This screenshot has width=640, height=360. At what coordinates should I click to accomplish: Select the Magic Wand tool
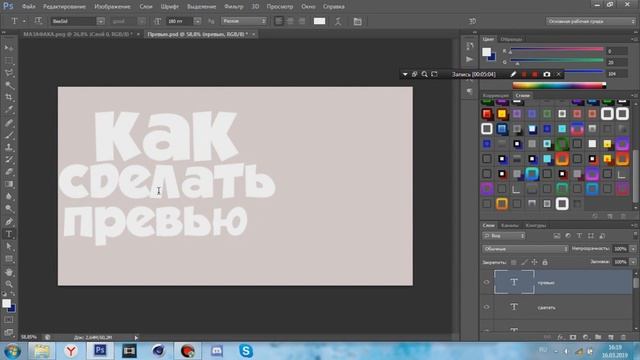(9, 85)
